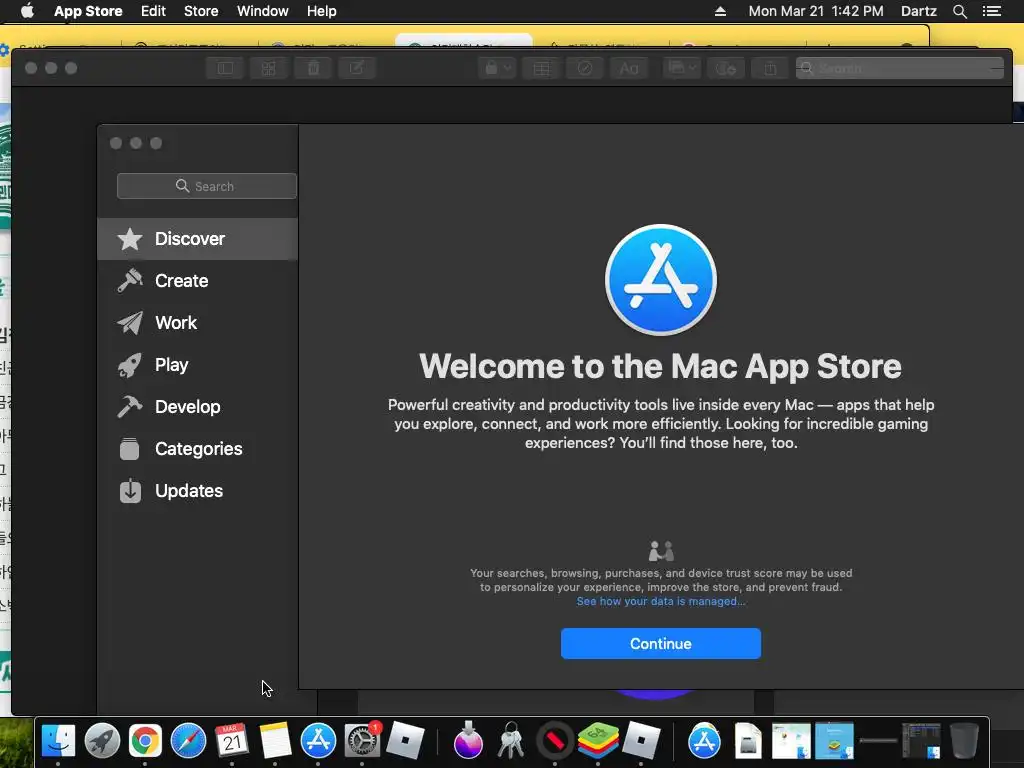Click the trash delete button in Notes toolbar
Screen dimensions: 1024x768
[x=313, y=68]
